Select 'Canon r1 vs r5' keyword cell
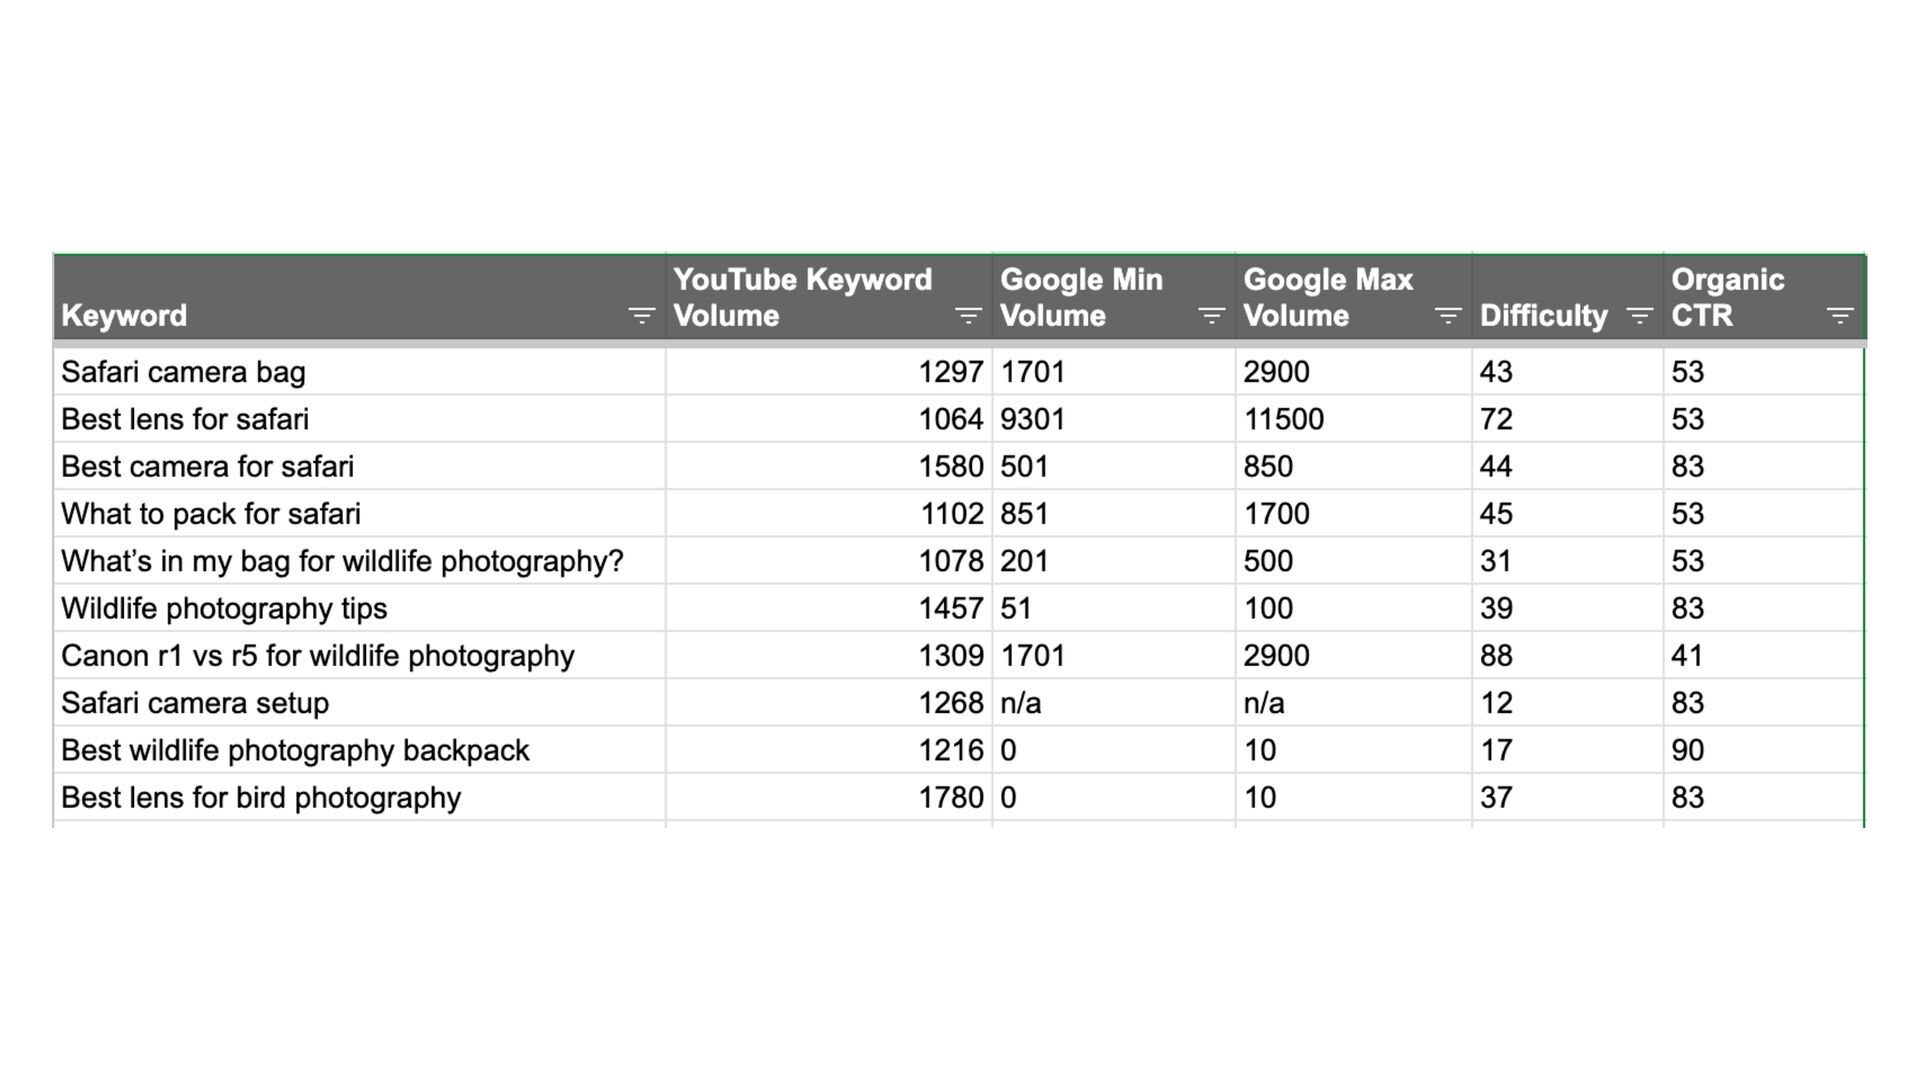This screenshot has height=1080, width=1920. (x=318, y=655)
